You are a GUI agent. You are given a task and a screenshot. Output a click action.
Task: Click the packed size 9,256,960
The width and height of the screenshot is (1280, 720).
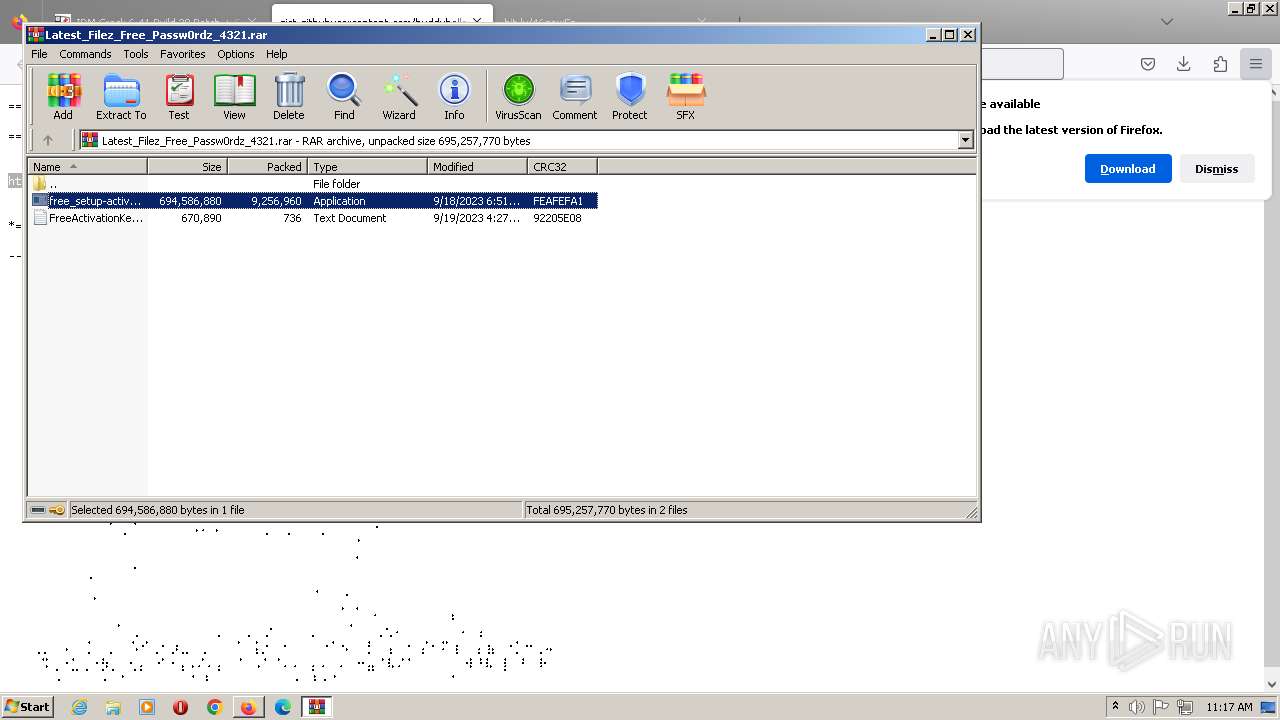tap(277, 201)
